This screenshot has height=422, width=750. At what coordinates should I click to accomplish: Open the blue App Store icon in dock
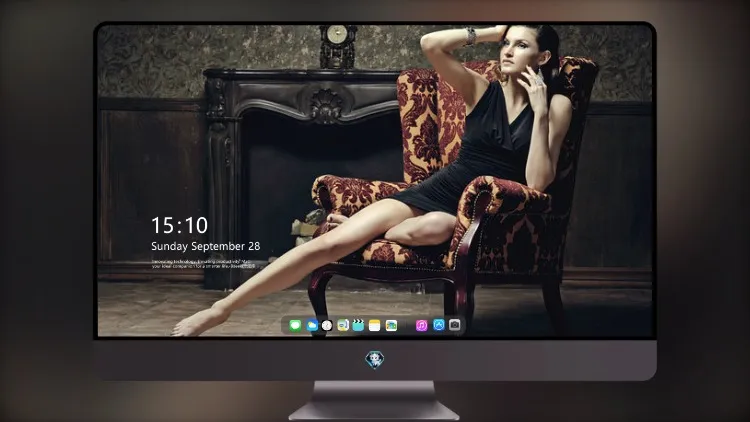[439, 325]
